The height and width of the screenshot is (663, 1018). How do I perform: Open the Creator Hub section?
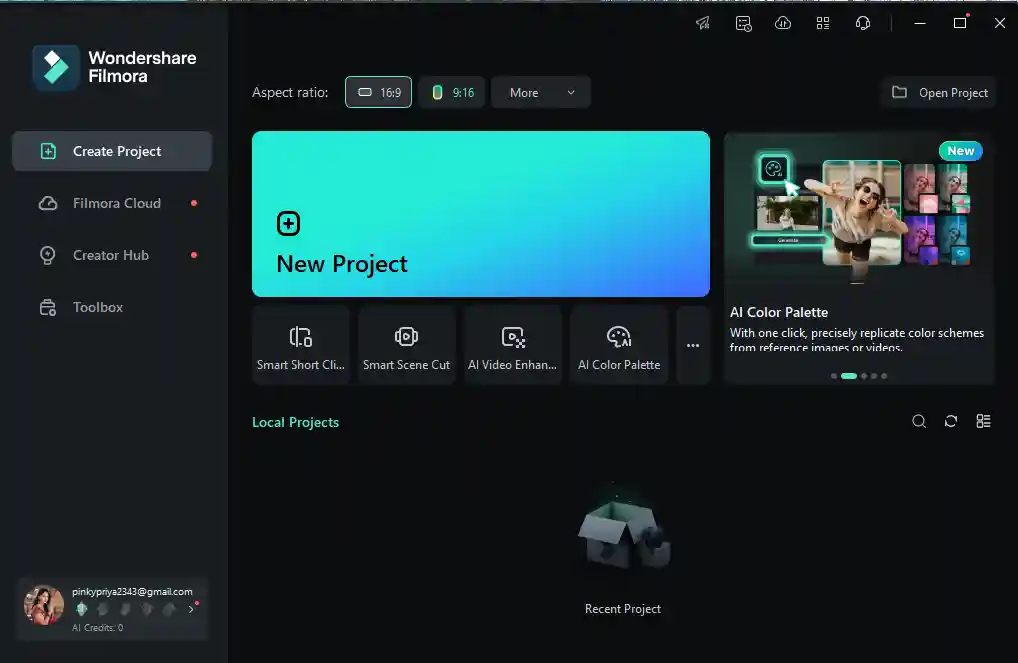click(x=112, y=255)
